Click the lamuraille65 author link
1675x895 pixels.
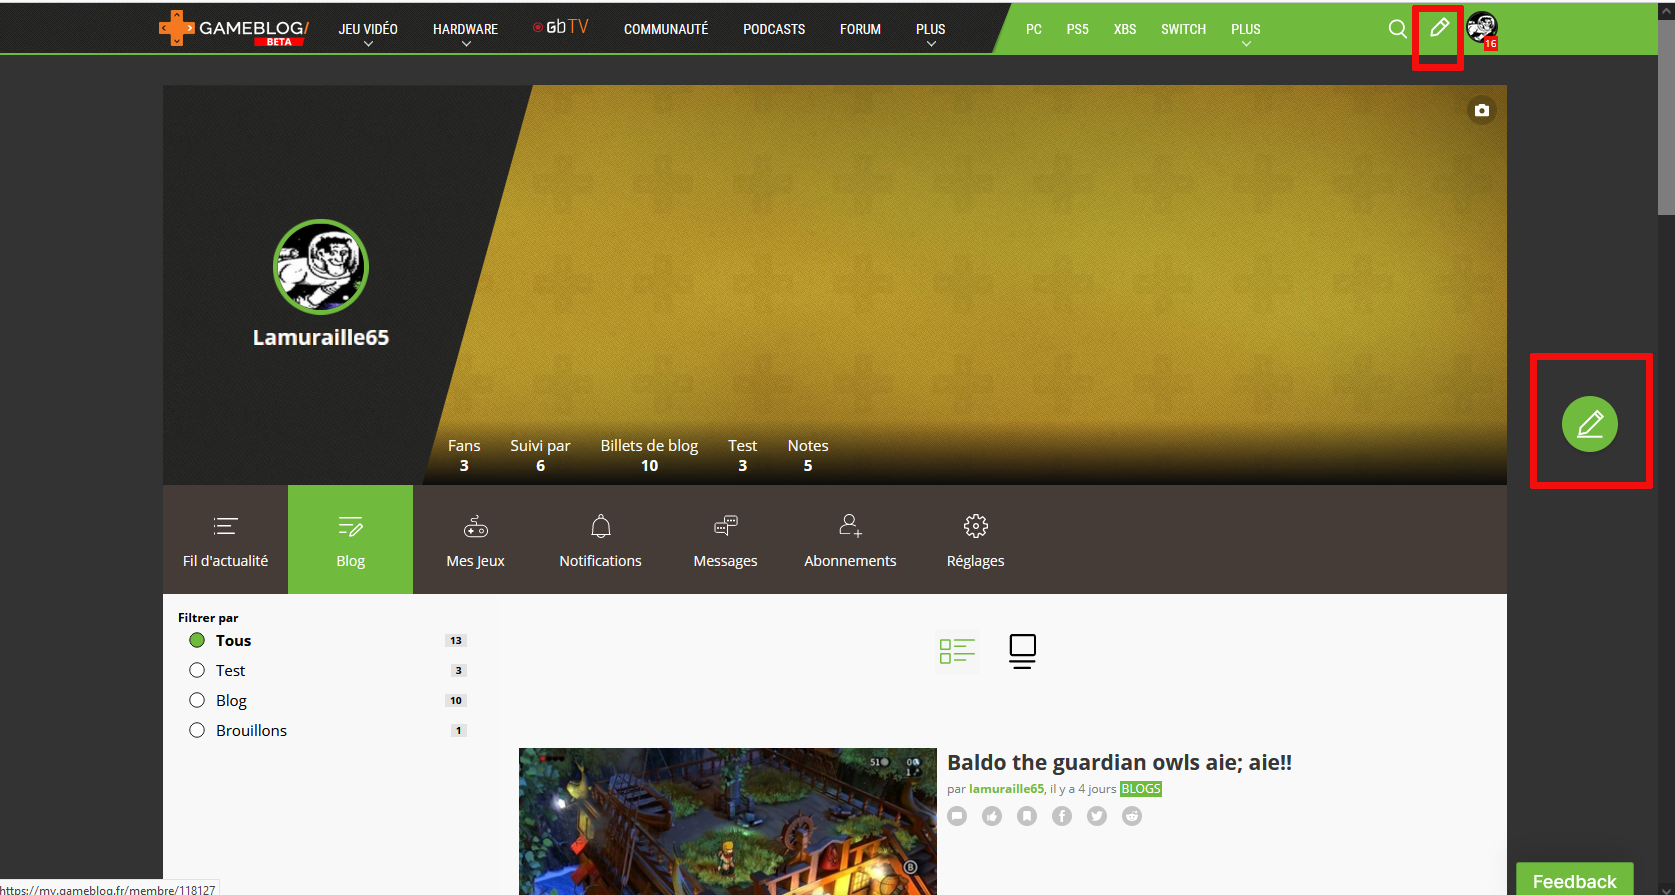tap(1006, 788)
